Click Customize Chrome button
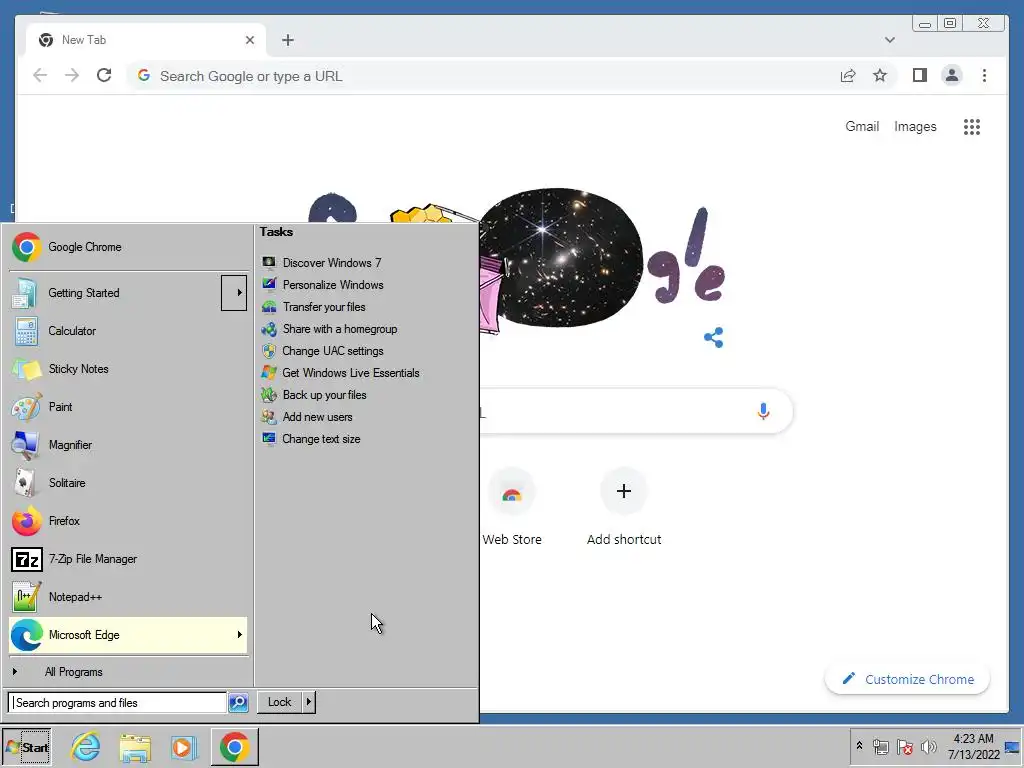Screen dimensions: 1024x768 coord(908,679)
